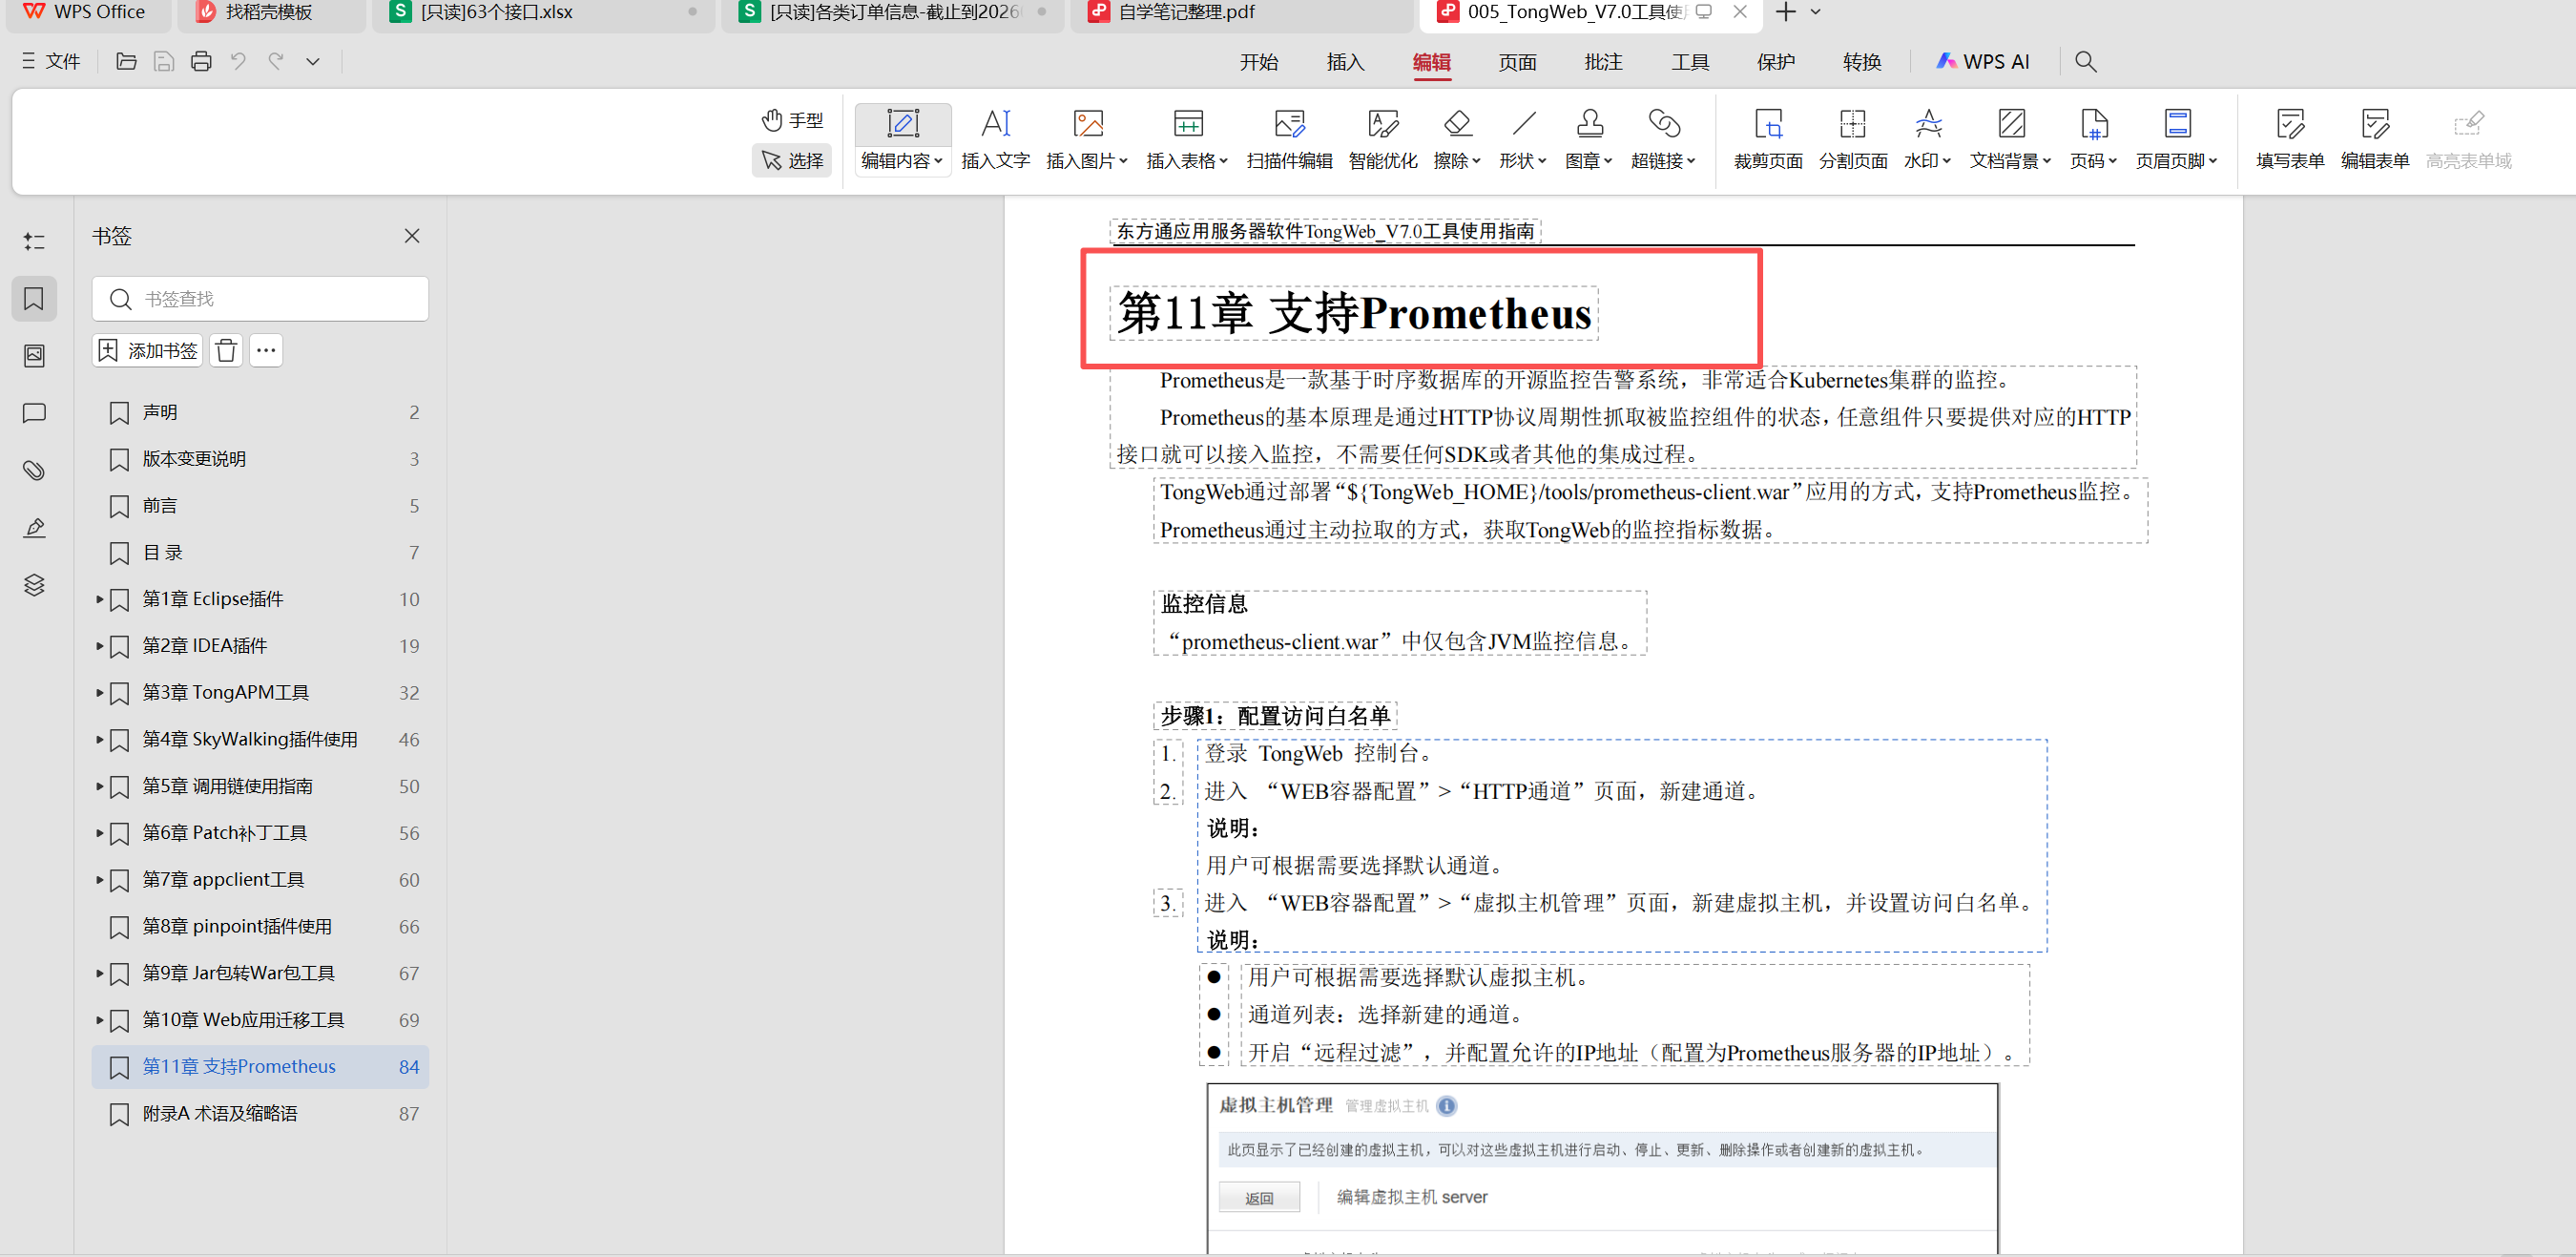Screen dimensions: 2576x1257
Task: Click the undo arrow icon
Action: point(238,61)
